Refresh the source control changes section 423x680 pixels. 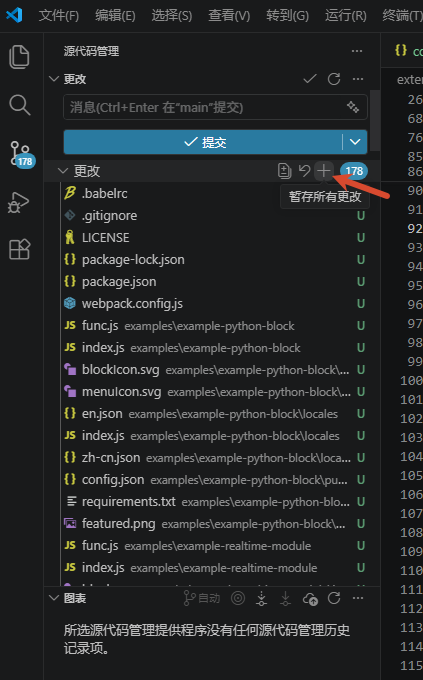(334, 79)
